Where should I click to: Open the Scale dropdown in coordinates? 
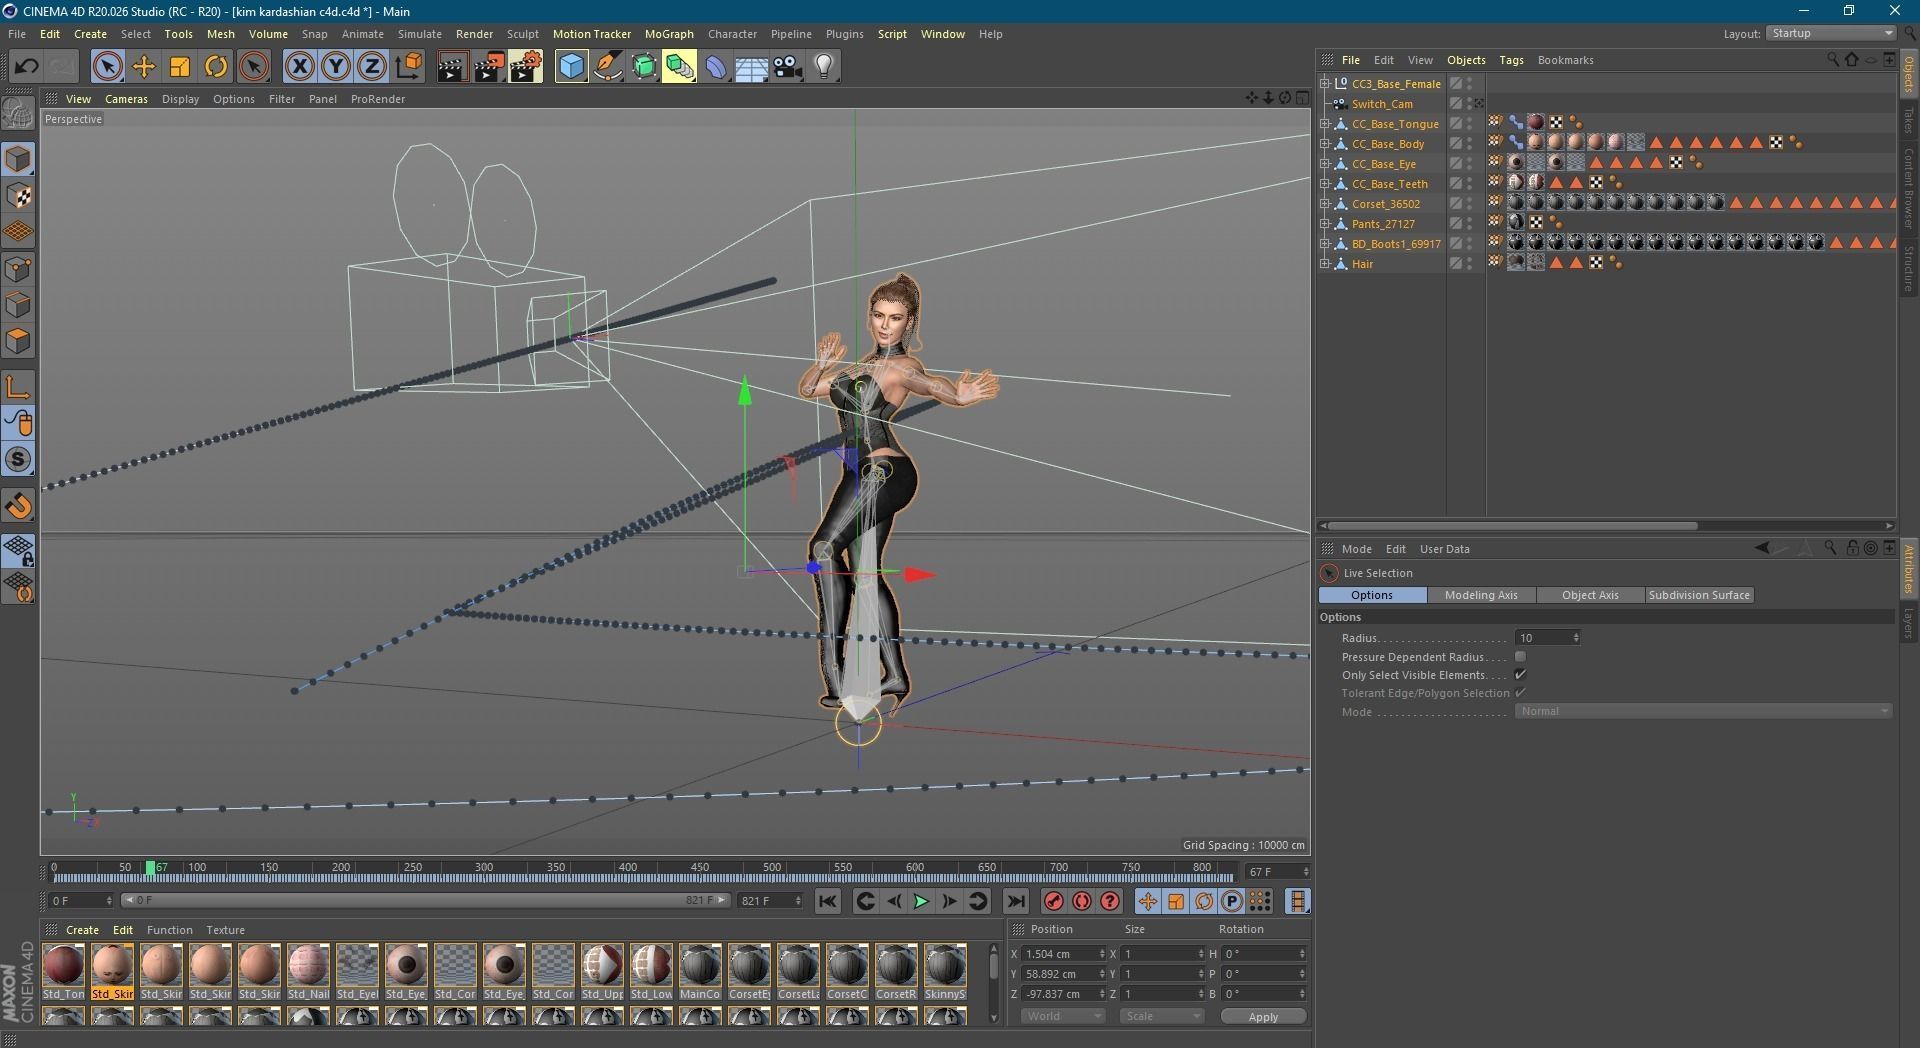pyautogui.click(x=1161, y=1016)
